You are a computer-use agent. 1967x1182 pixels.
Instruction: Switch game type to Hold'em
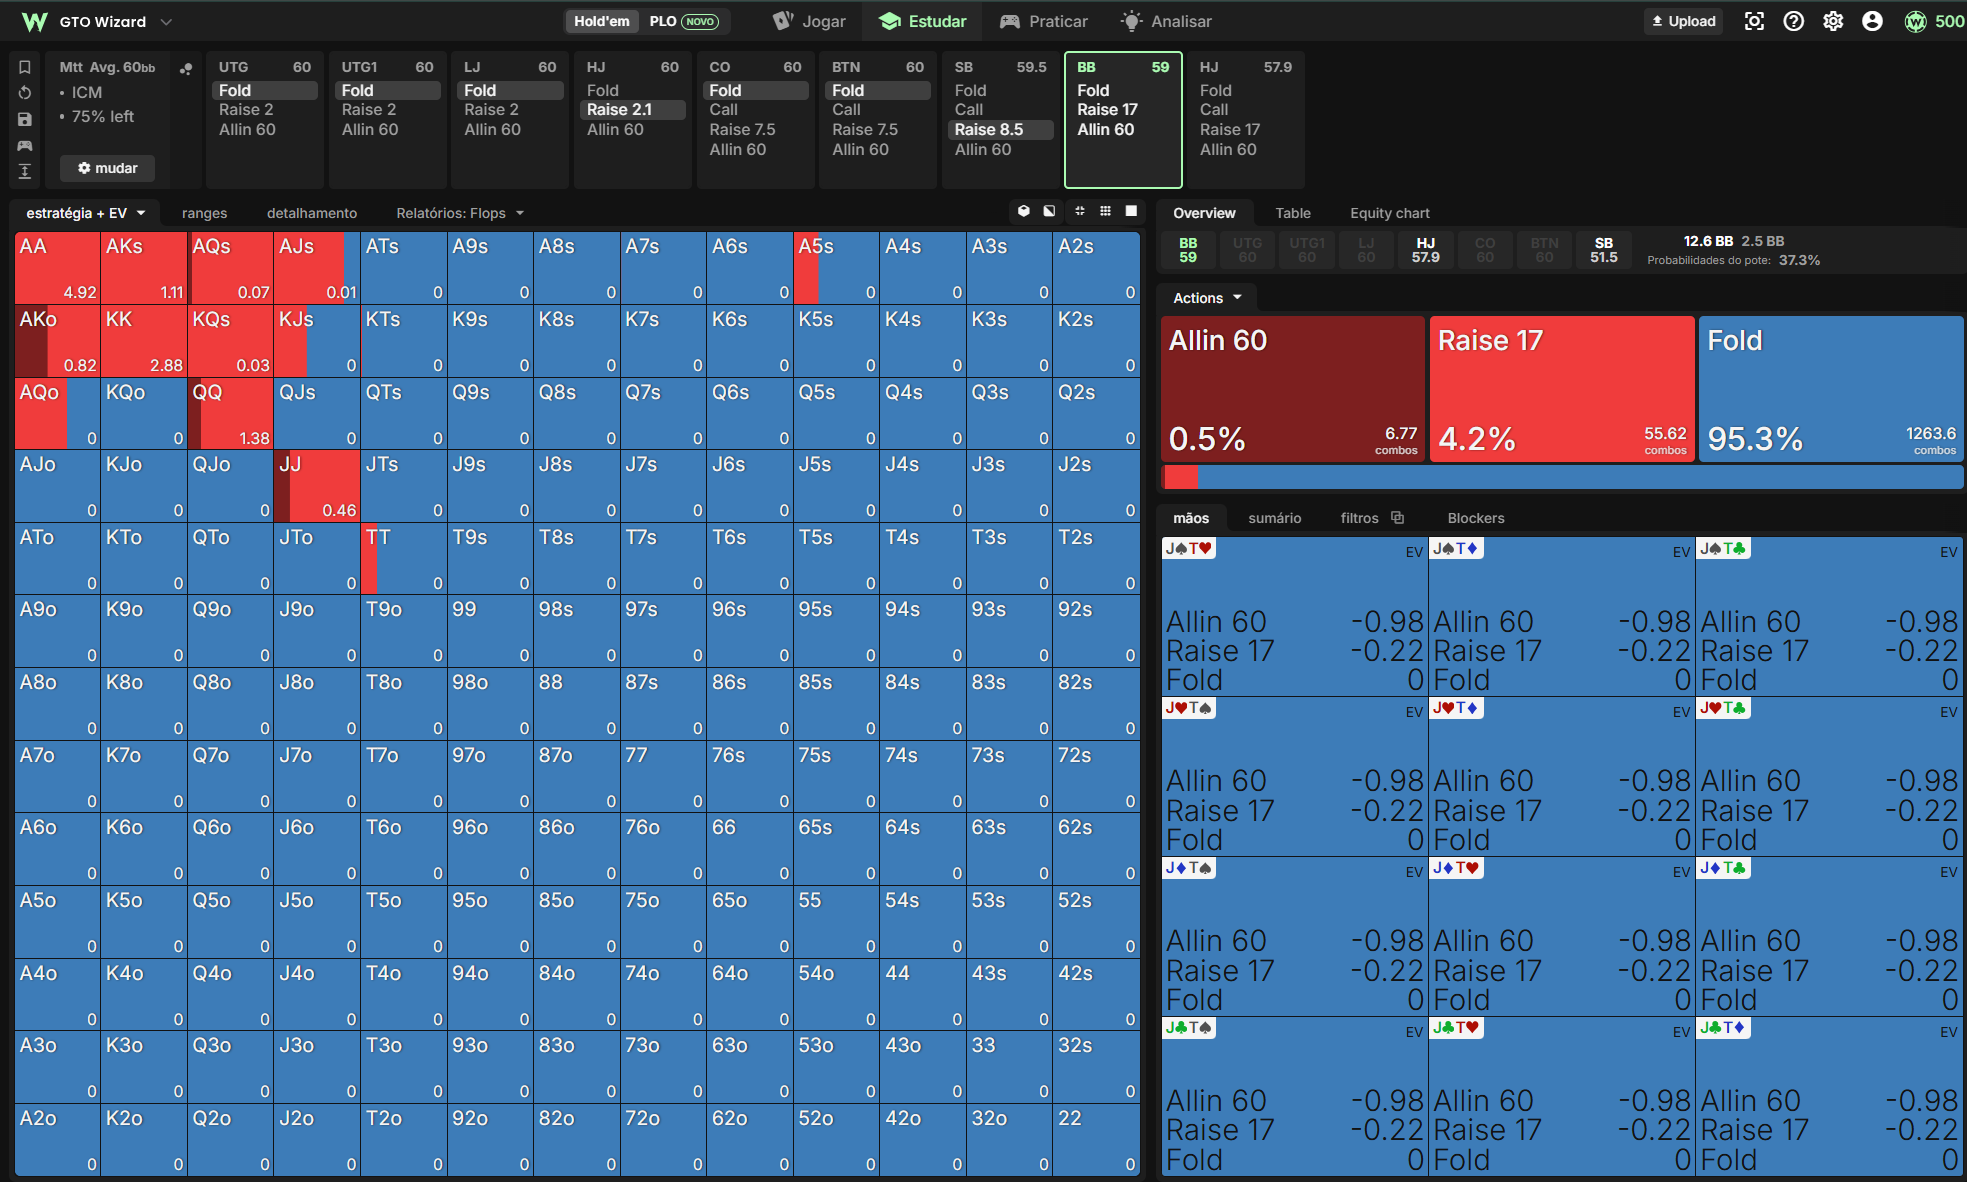click(602, 21)
